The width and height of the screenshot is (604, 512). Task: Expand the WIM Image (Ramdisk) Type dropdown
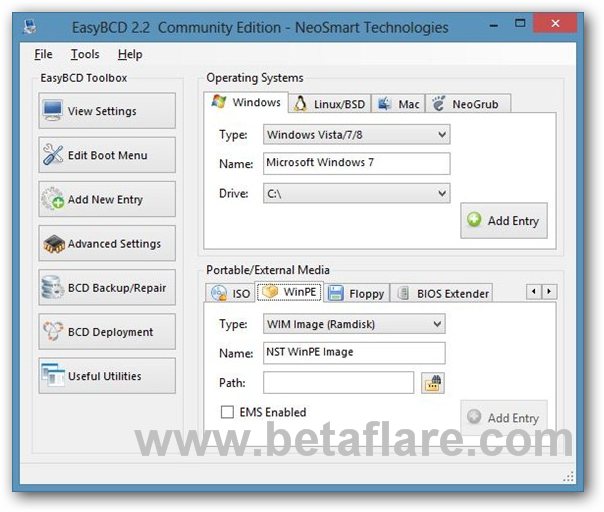436,324
